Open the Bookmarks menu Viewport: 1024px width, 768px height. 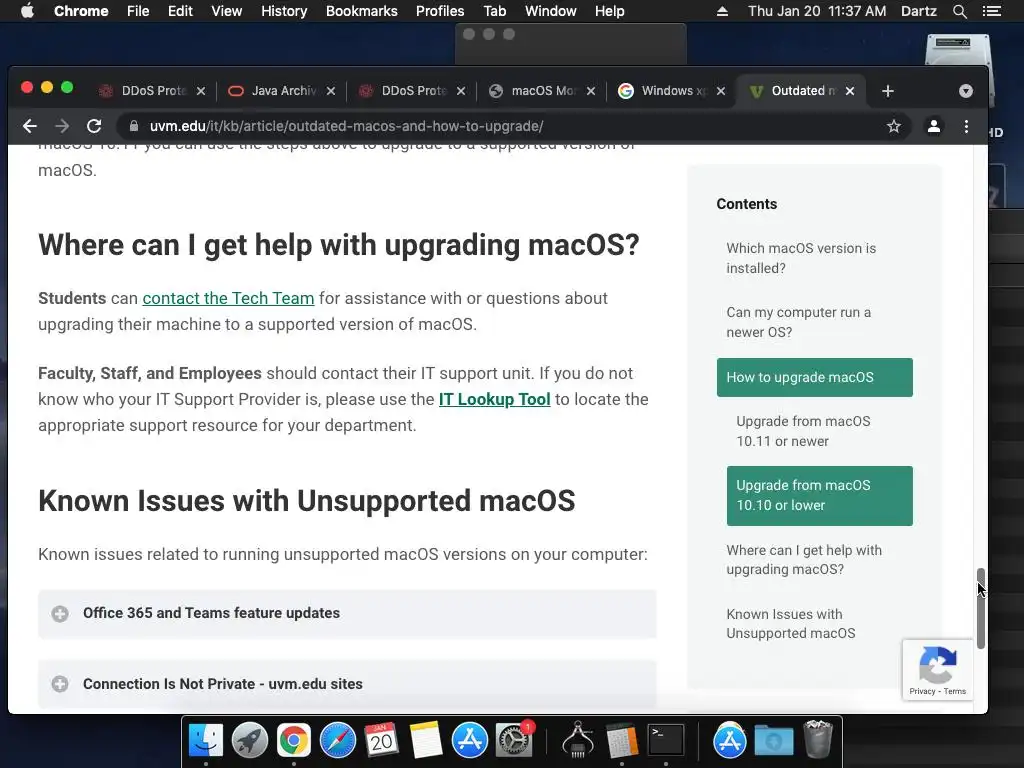pos(362,11)
